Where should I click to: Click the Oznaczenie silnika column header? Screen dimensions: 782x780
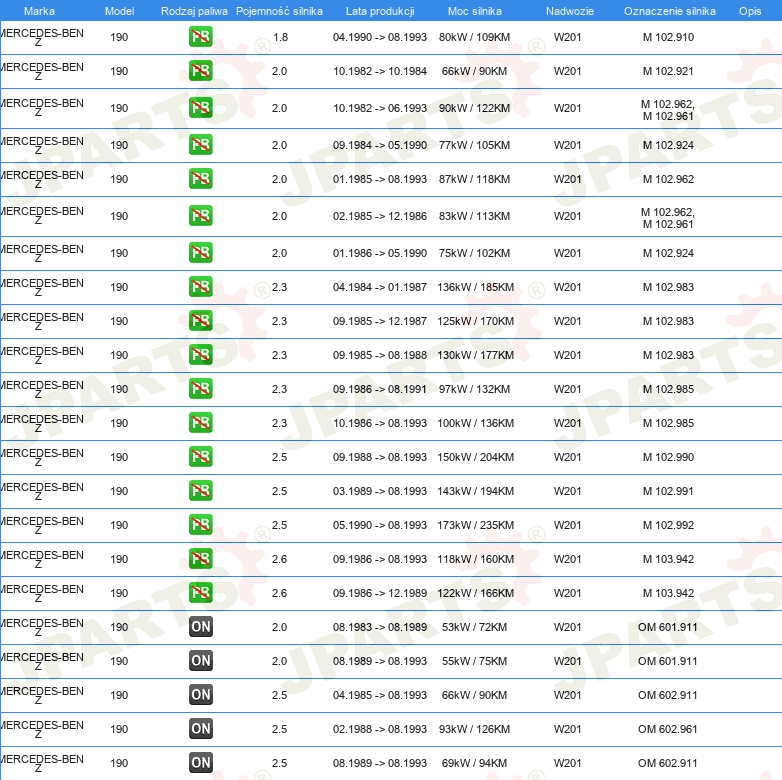(x=667, y=11)
